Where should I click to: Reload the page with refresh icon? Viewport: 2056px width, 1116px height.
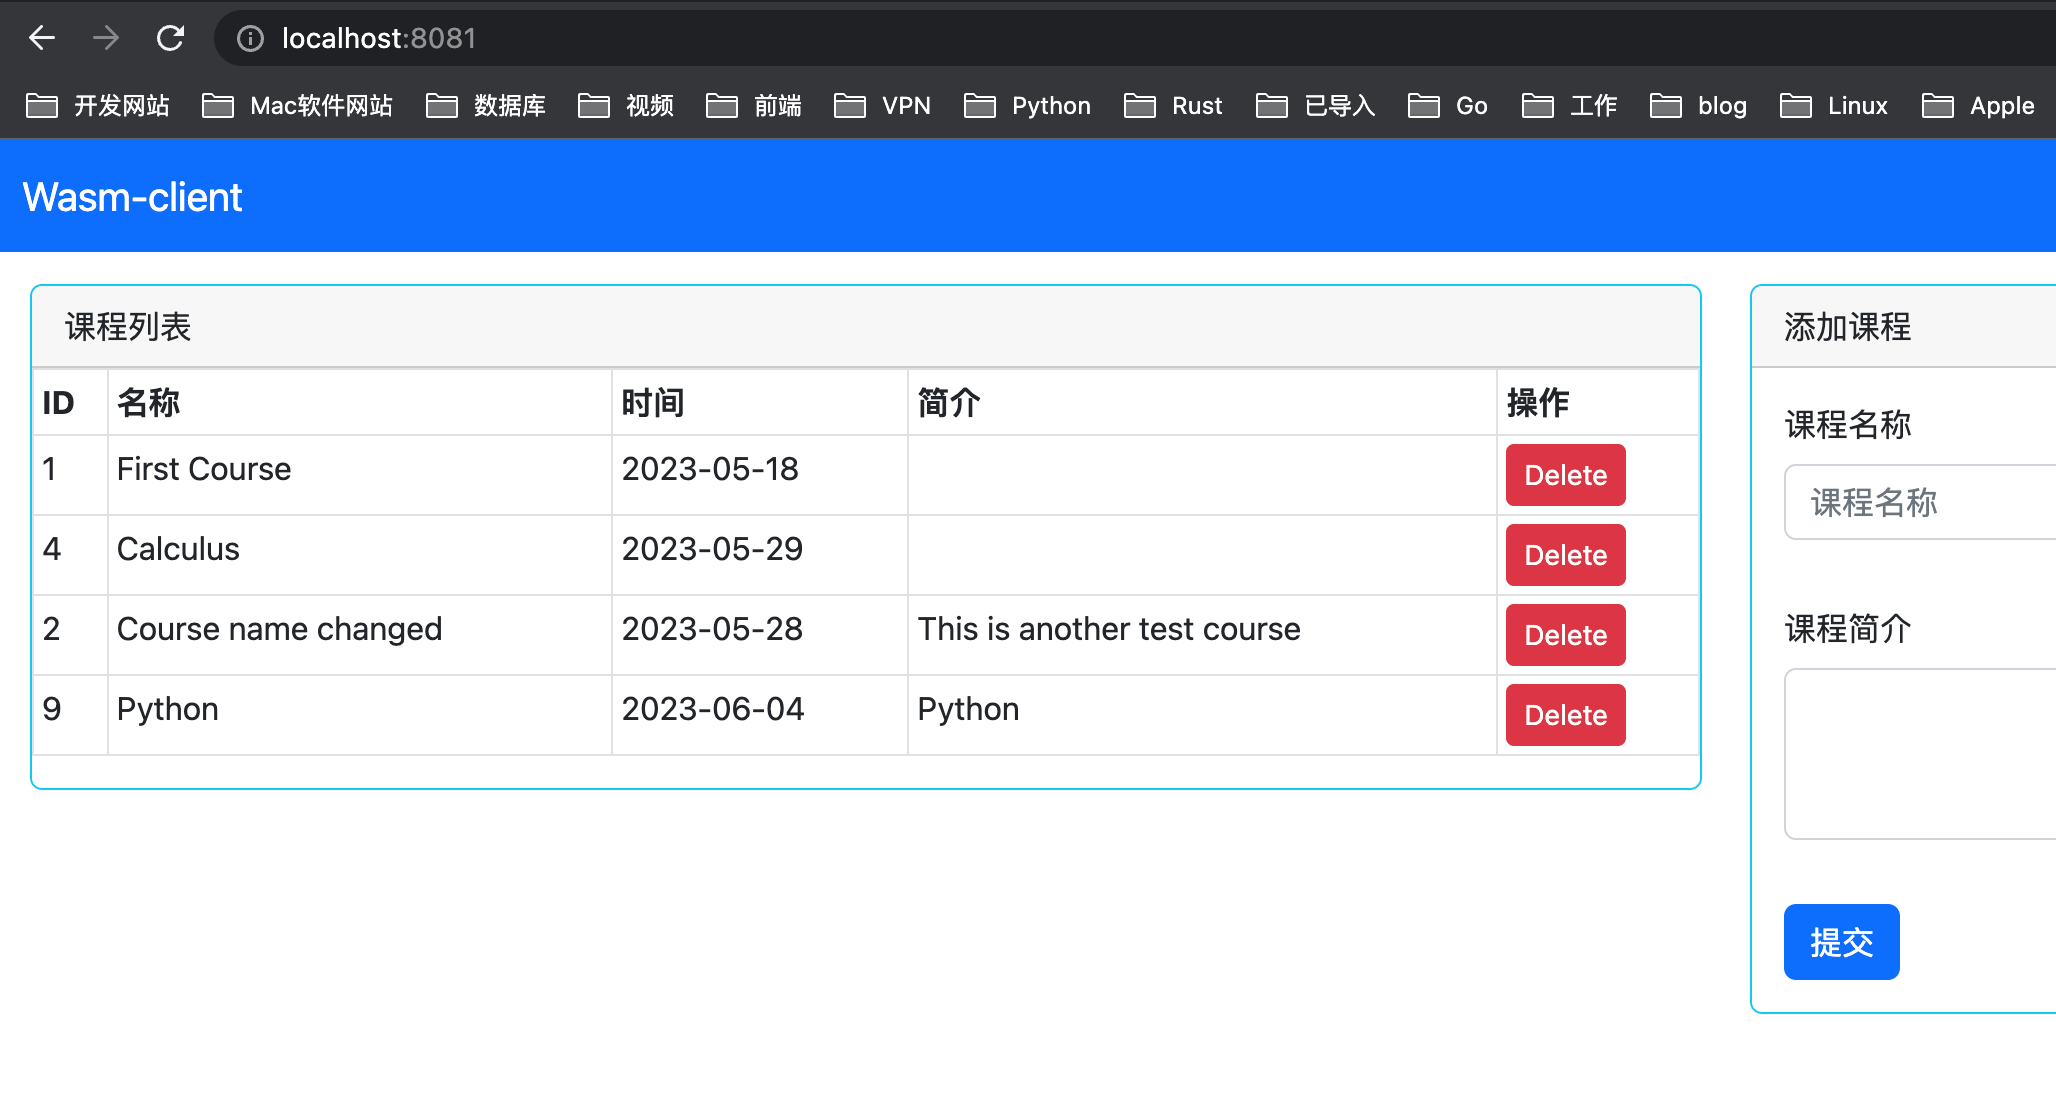171,38
